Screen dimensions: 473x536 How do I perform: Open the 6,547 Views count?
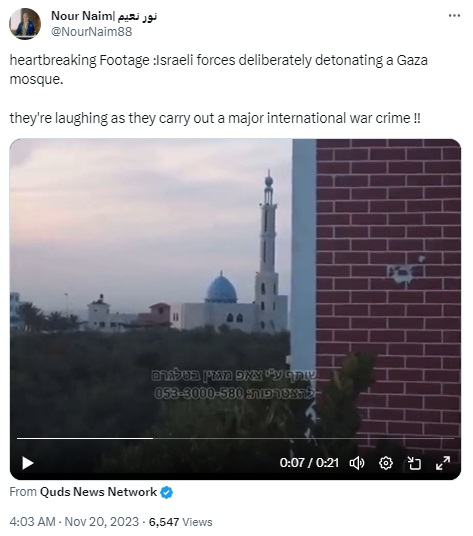tap(180, 522)
